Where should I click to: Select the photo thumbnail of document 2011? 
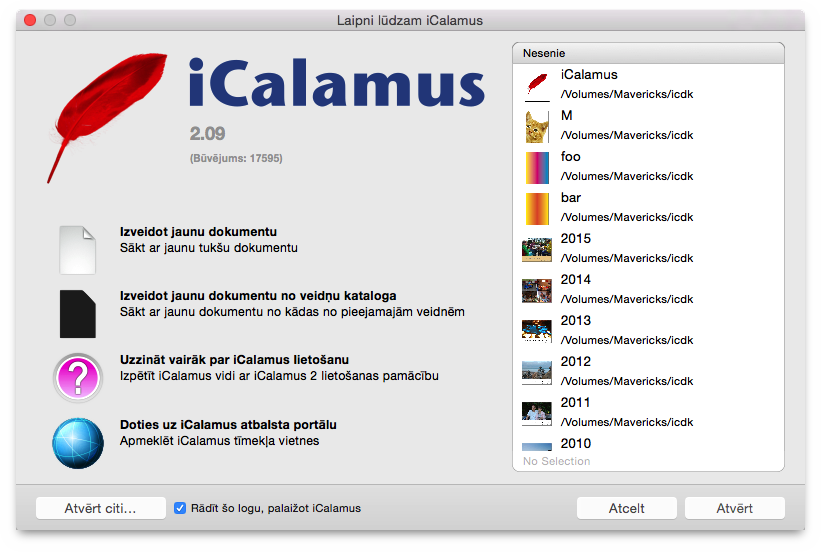[x=537, y=413]
